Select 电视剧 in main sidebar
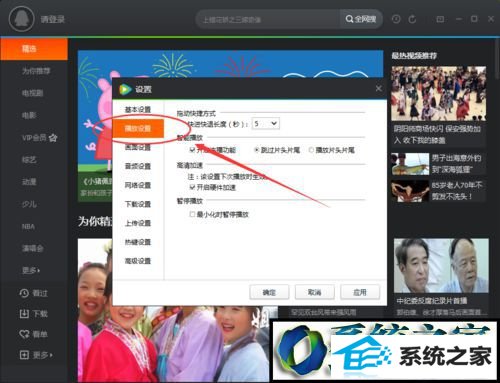This screenshot has width=500, height=383. pos(34,93)
